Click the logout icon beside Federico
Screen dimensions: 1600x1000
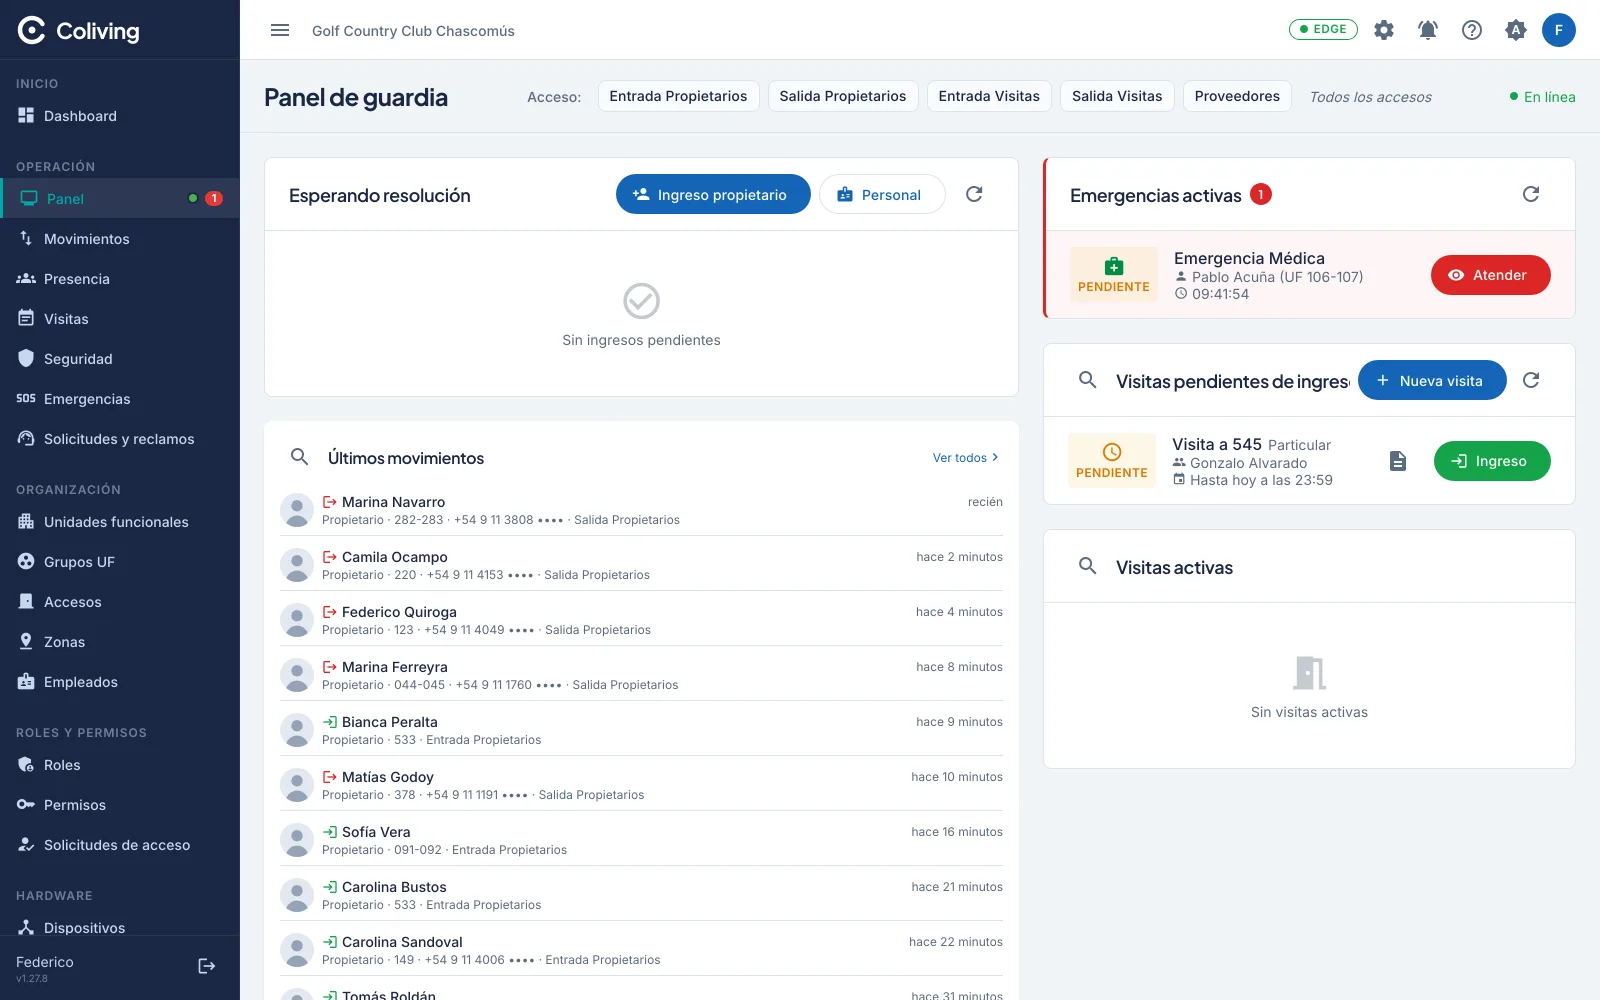click(207, 966)
